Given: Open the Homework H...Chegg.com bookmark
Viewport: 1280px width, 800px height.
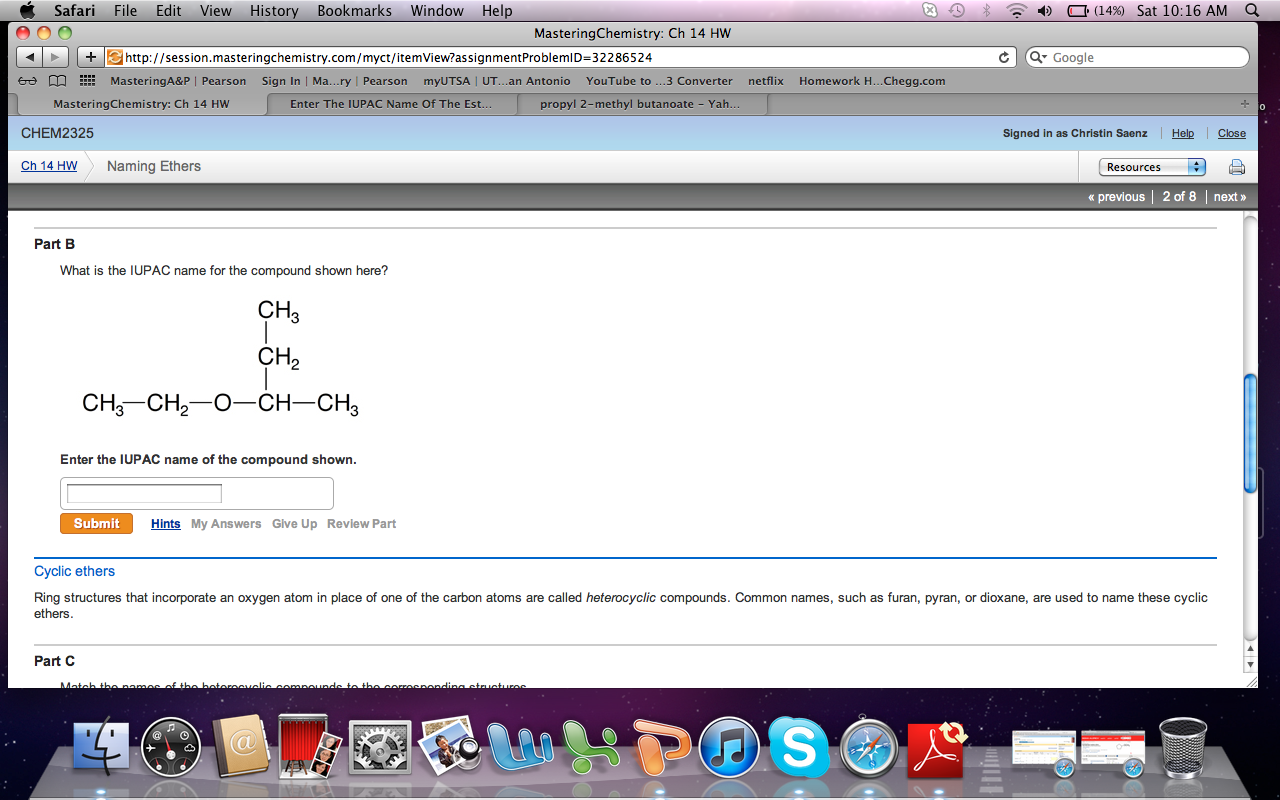Looking at the screenshot, I should [x=872, y=81].
